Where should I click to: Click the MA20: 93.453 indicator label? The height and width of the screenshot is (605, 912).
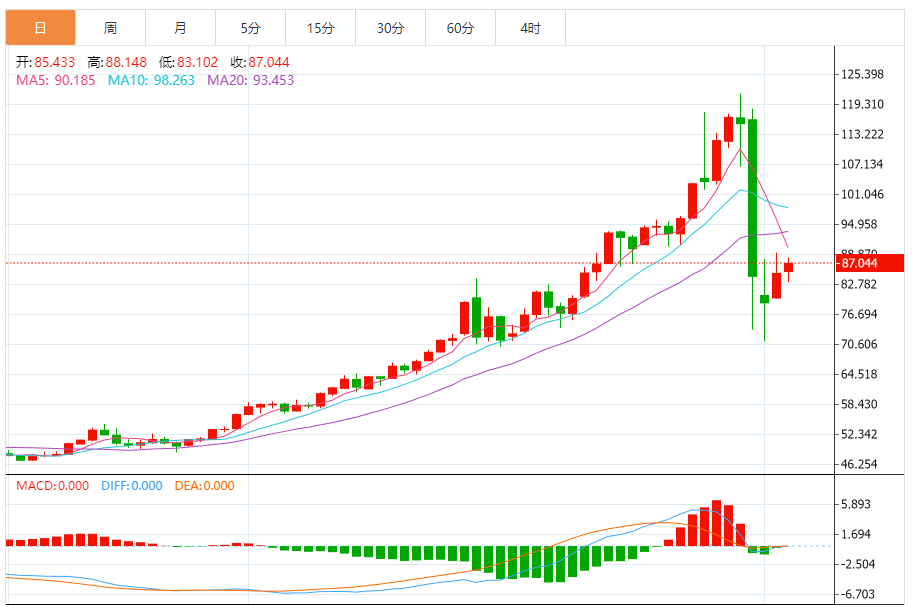point(250,80)
